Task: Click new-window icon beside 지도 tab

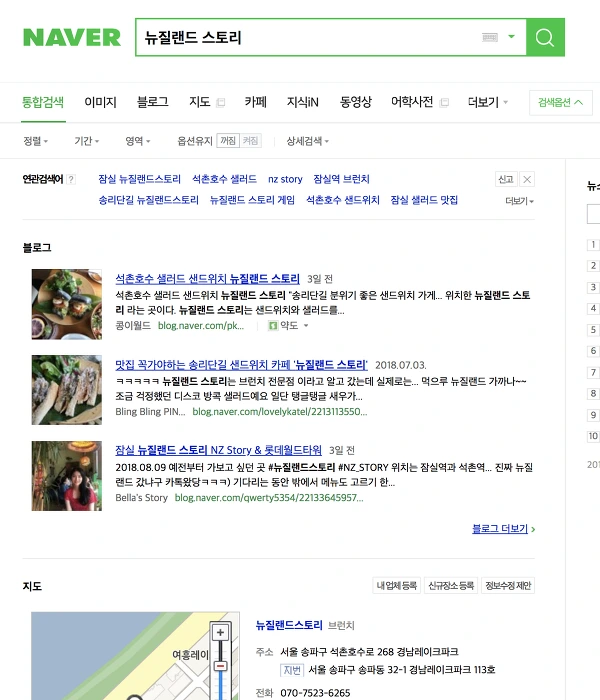Action: [221, 103]
